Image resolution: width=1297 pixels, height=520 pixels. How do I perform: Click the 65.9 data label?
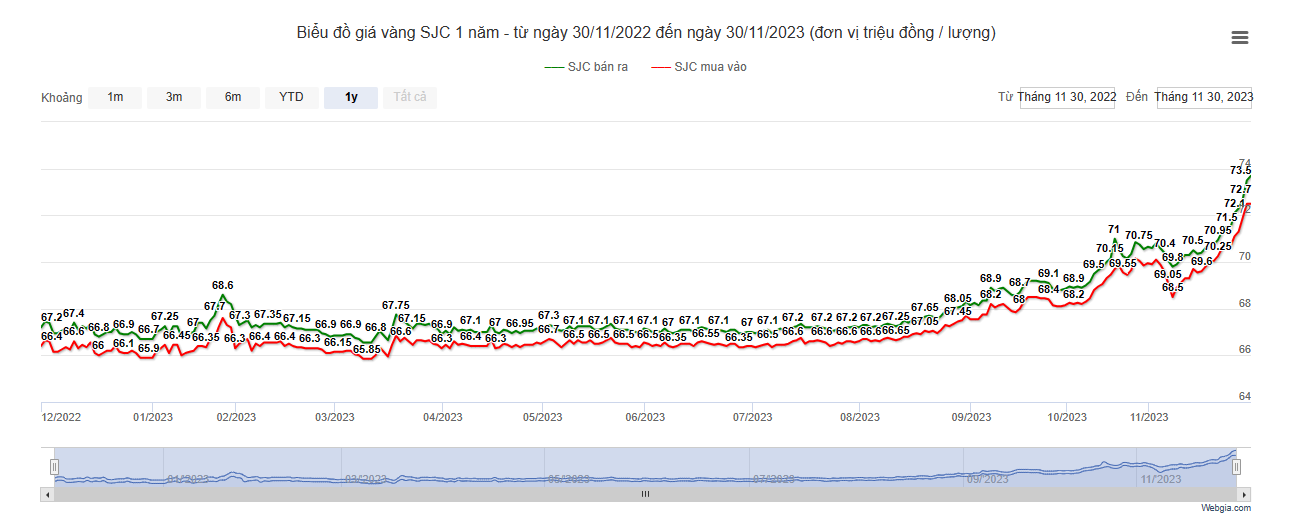(148, 348)
